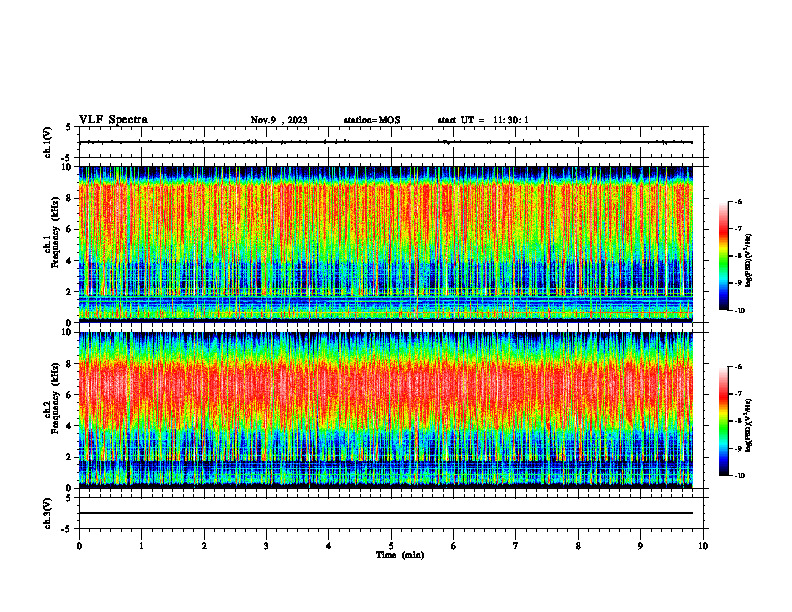Click the "5" tick of ch.1(V) panel
Screen dimensions: 792x612
pyautogui.click(x=70, y=127)
